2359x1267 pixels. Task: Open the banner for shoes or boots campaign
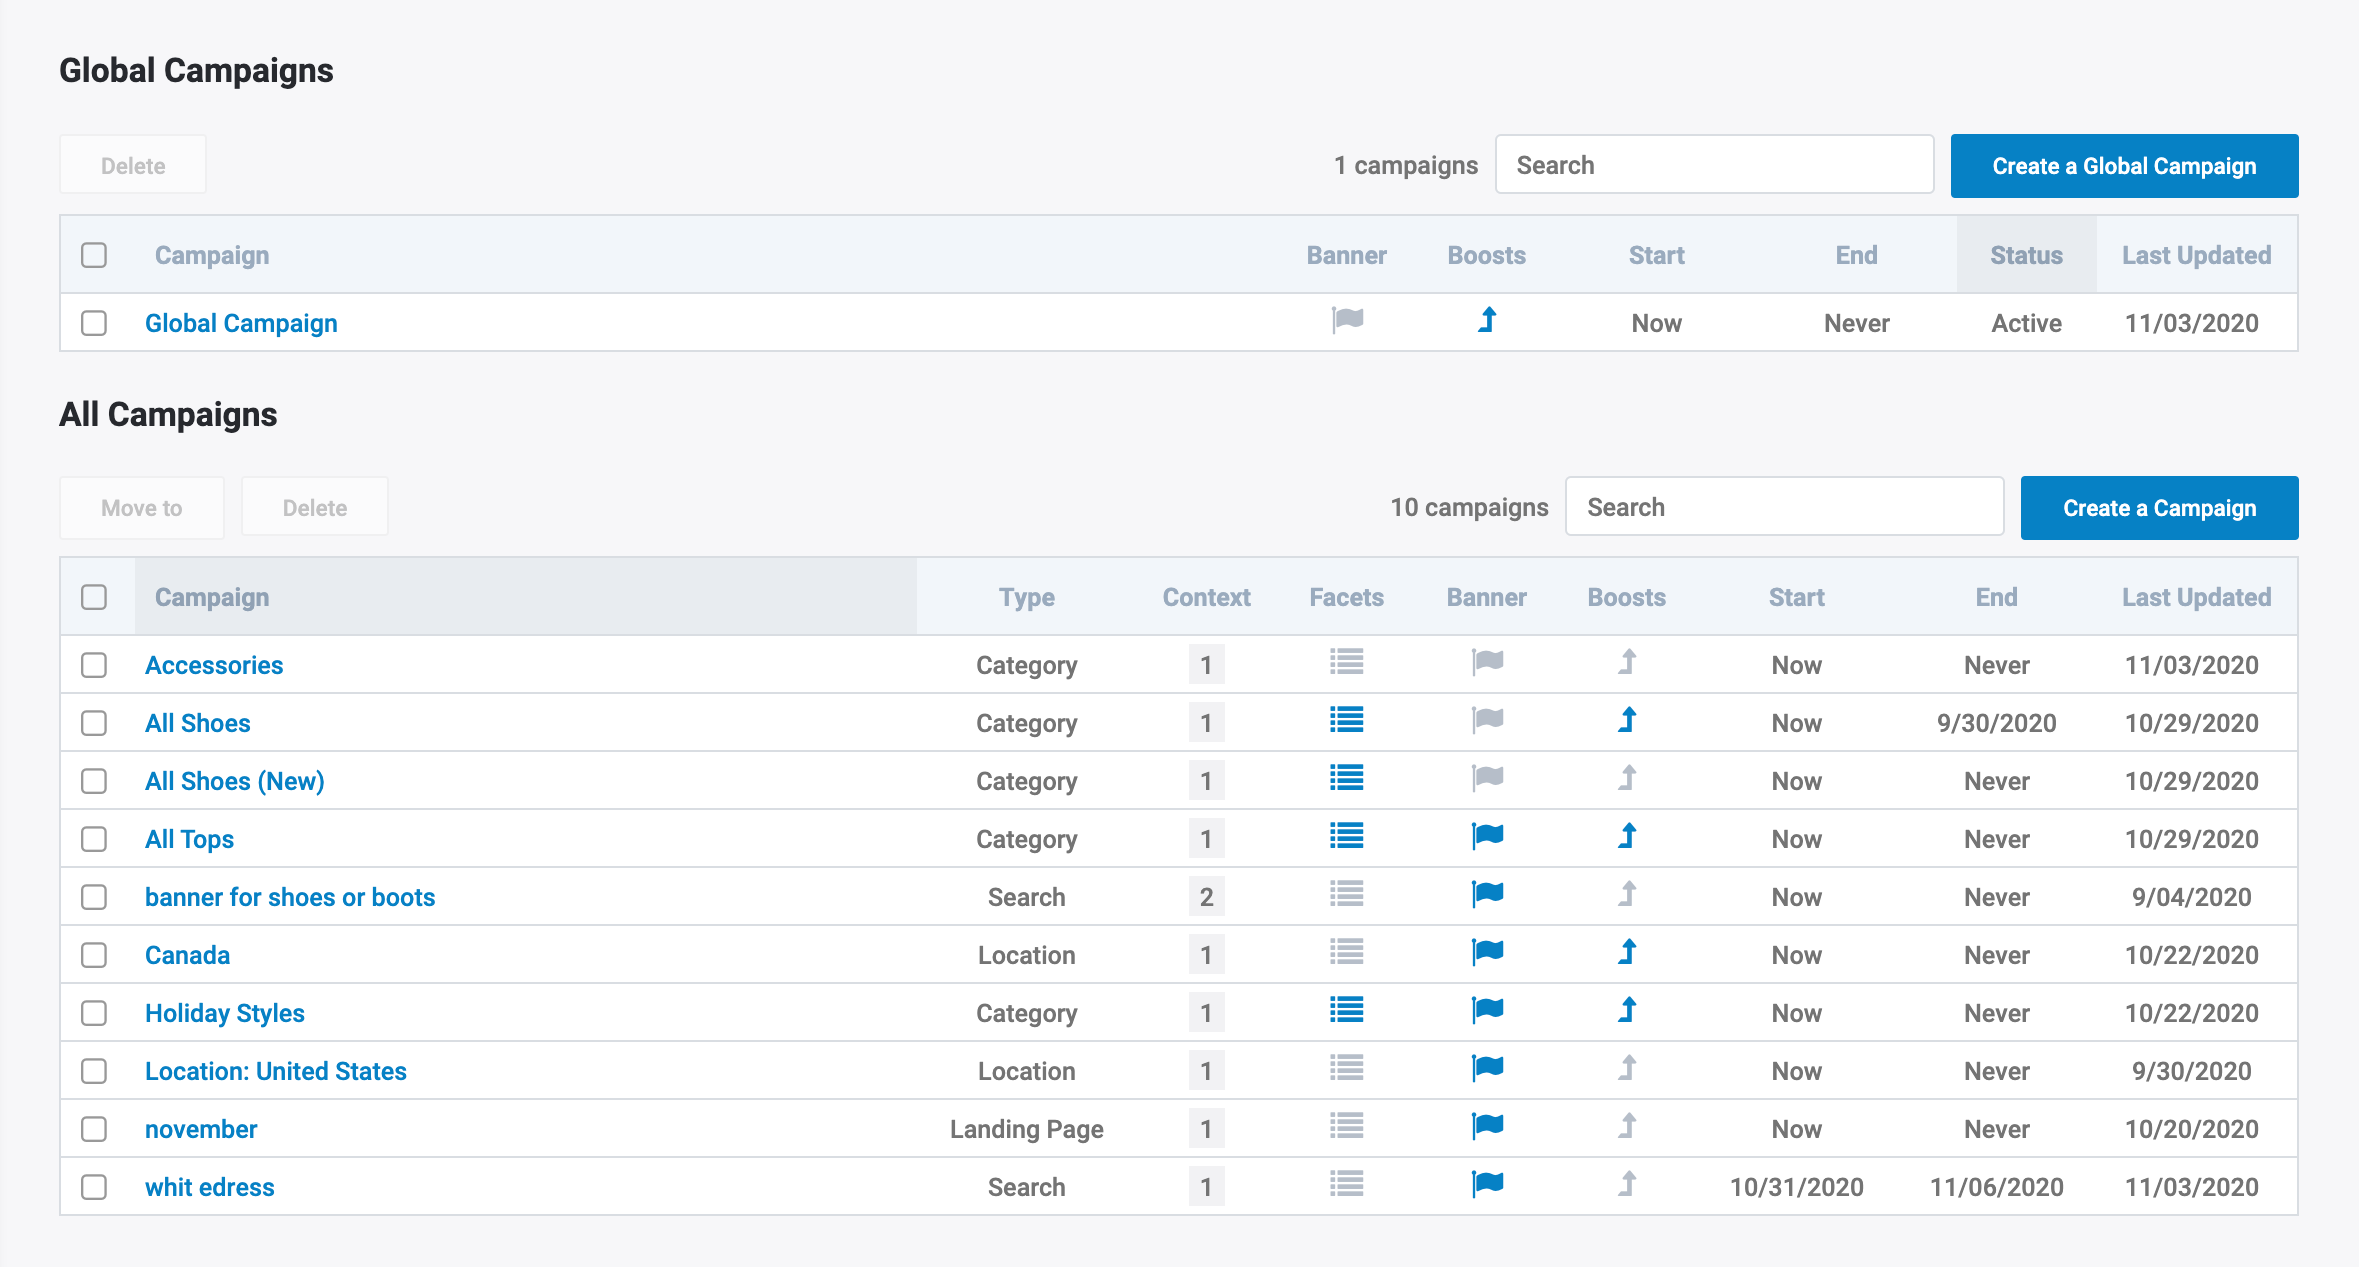(290, 897)
